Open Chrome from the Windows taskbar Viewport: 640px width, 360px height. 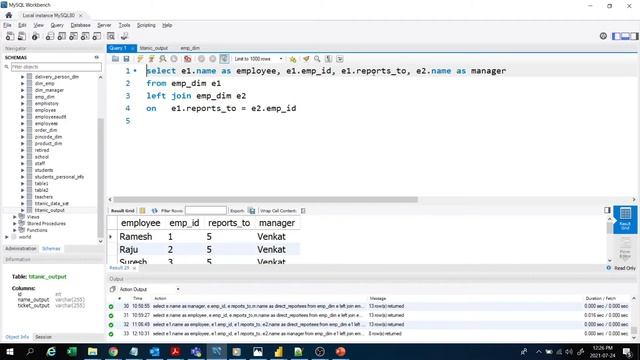point(113,351)
